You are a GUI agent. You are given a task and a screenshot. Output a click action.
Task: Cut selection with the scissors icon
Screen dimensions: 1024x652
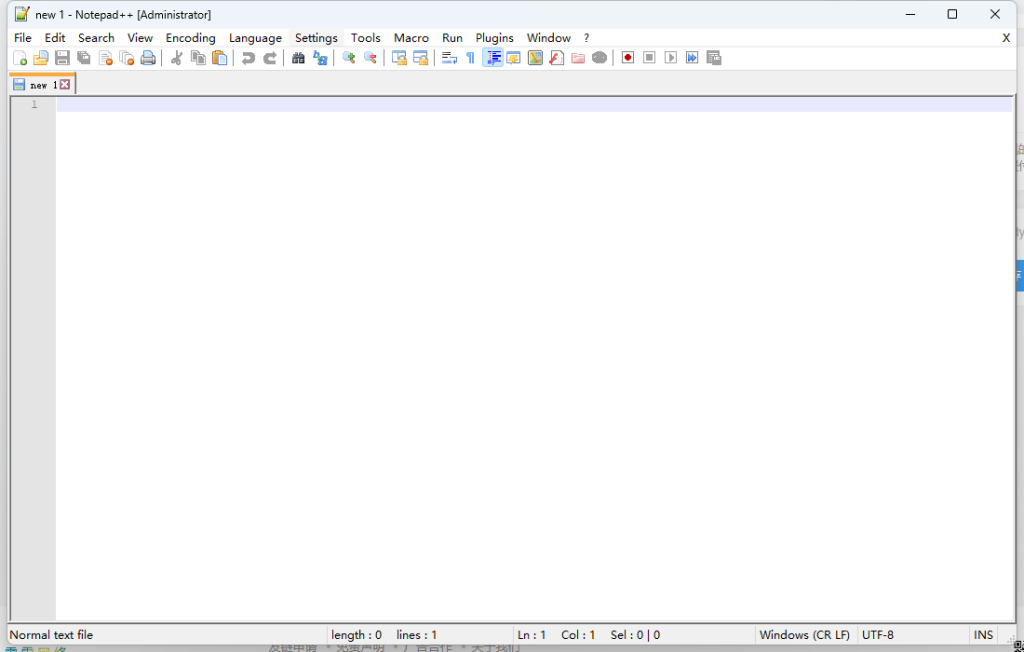(x=176, y=58)
